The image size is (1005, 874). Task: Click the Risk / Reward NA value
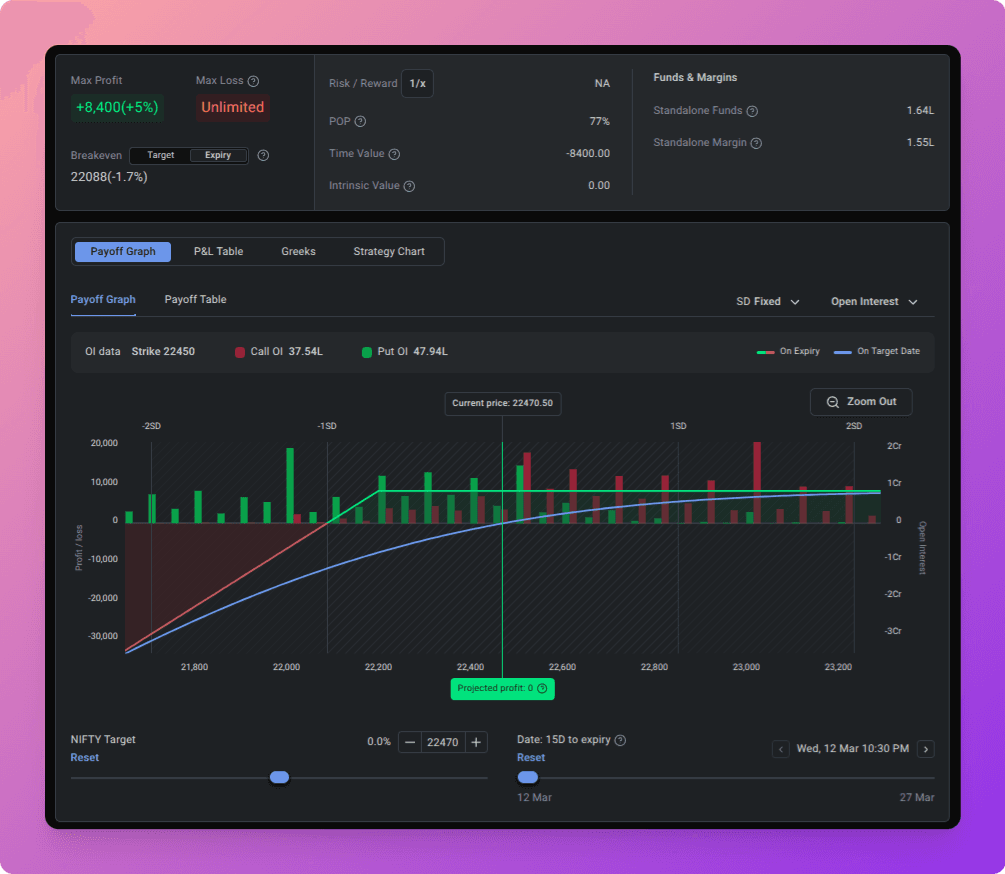pyautogui.click(x=602, y=83)
